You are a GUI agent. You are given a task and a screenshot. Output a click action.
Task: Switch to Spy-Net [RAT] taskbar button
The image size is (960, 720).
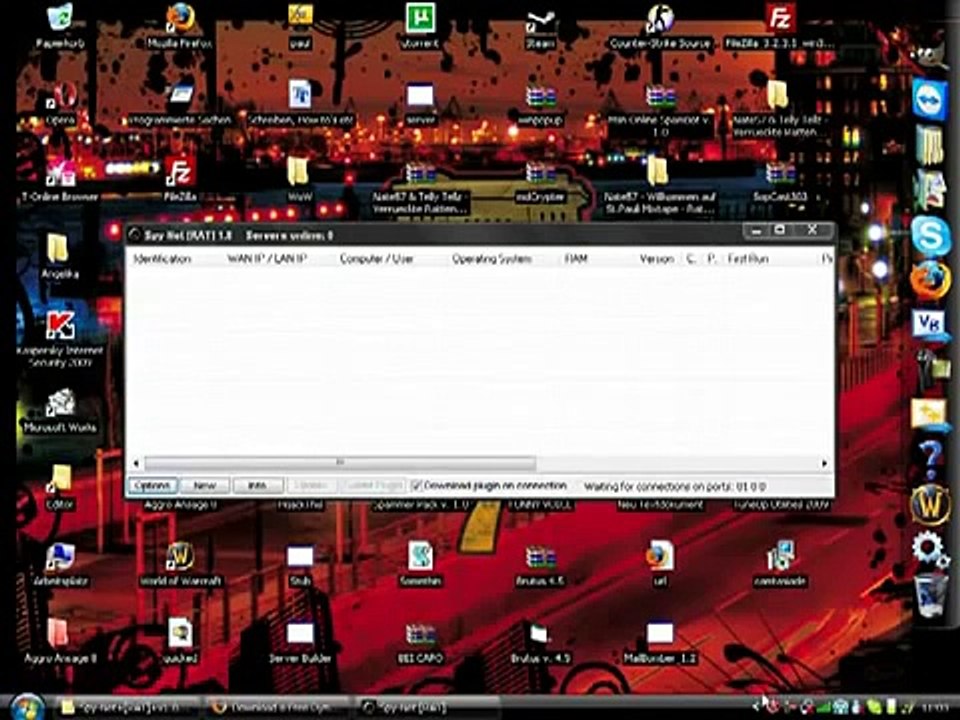pyautogui.click(x=427, y=707)
